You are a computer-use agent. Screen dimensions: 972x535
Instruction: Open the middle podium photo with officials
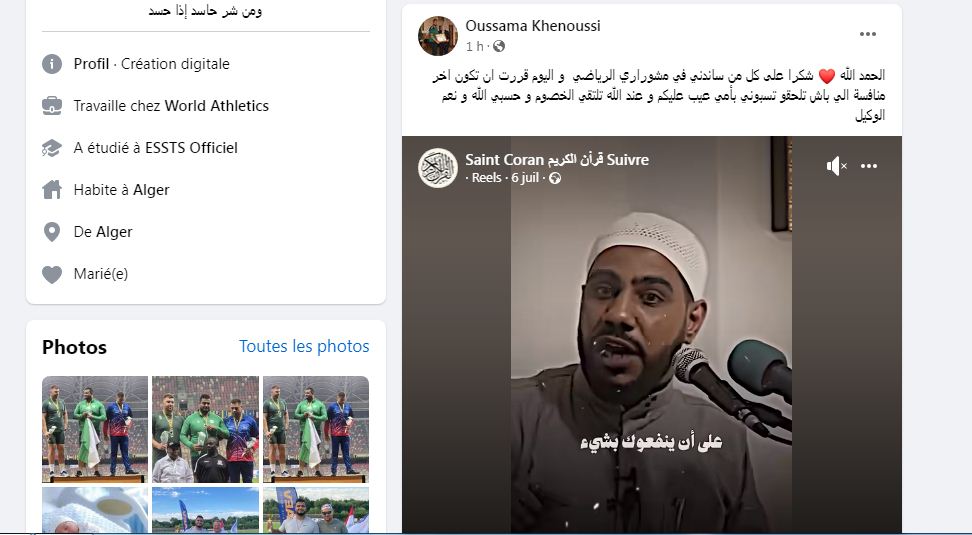(205, 429)
